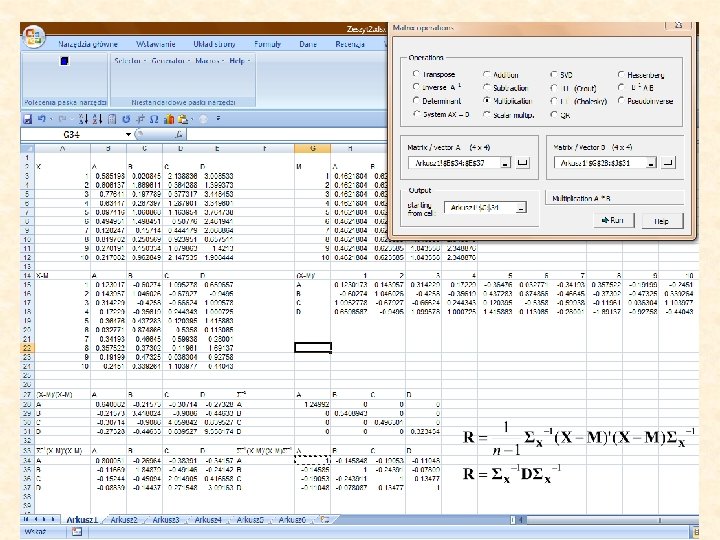This screenshot has width=720, height=540.
Task: Switch to the Arkusz2 sheet
Action: [124, 520]
